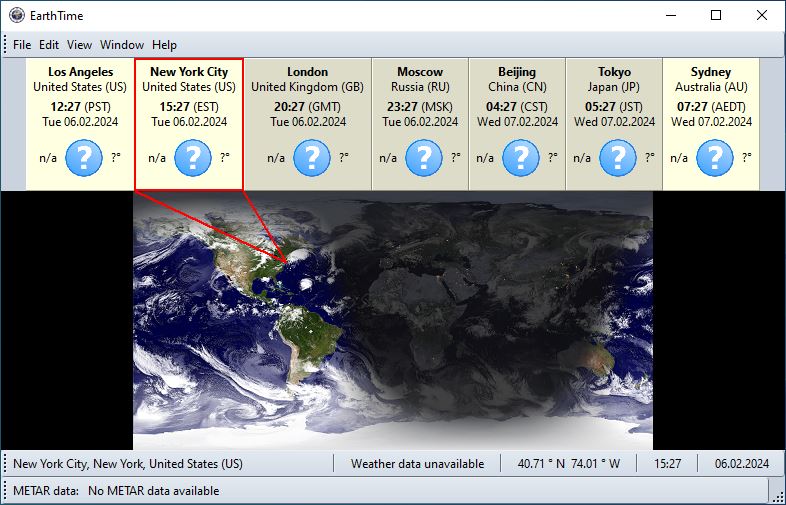Click the menu bar grip handle
The height and width of the screenshot is (505, 786).
coord(5,45)
